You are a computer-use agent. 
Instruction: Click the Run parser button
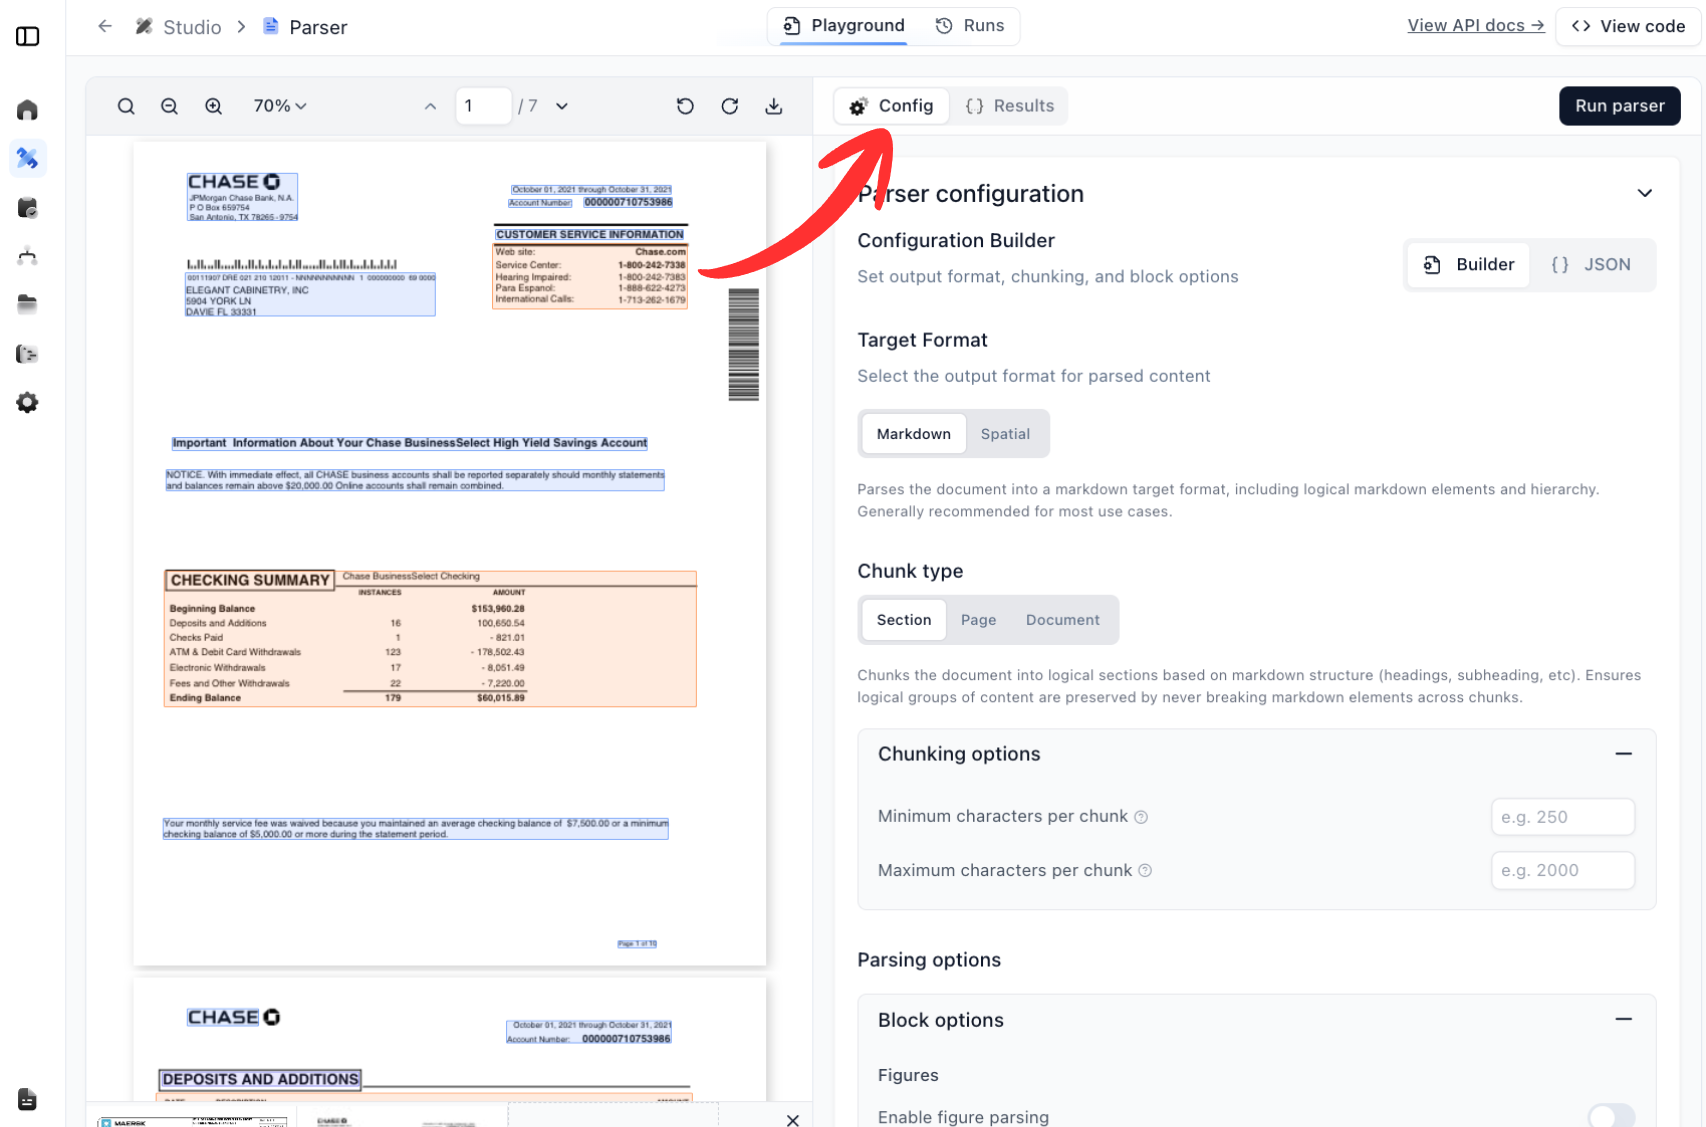click(1619, 106)
